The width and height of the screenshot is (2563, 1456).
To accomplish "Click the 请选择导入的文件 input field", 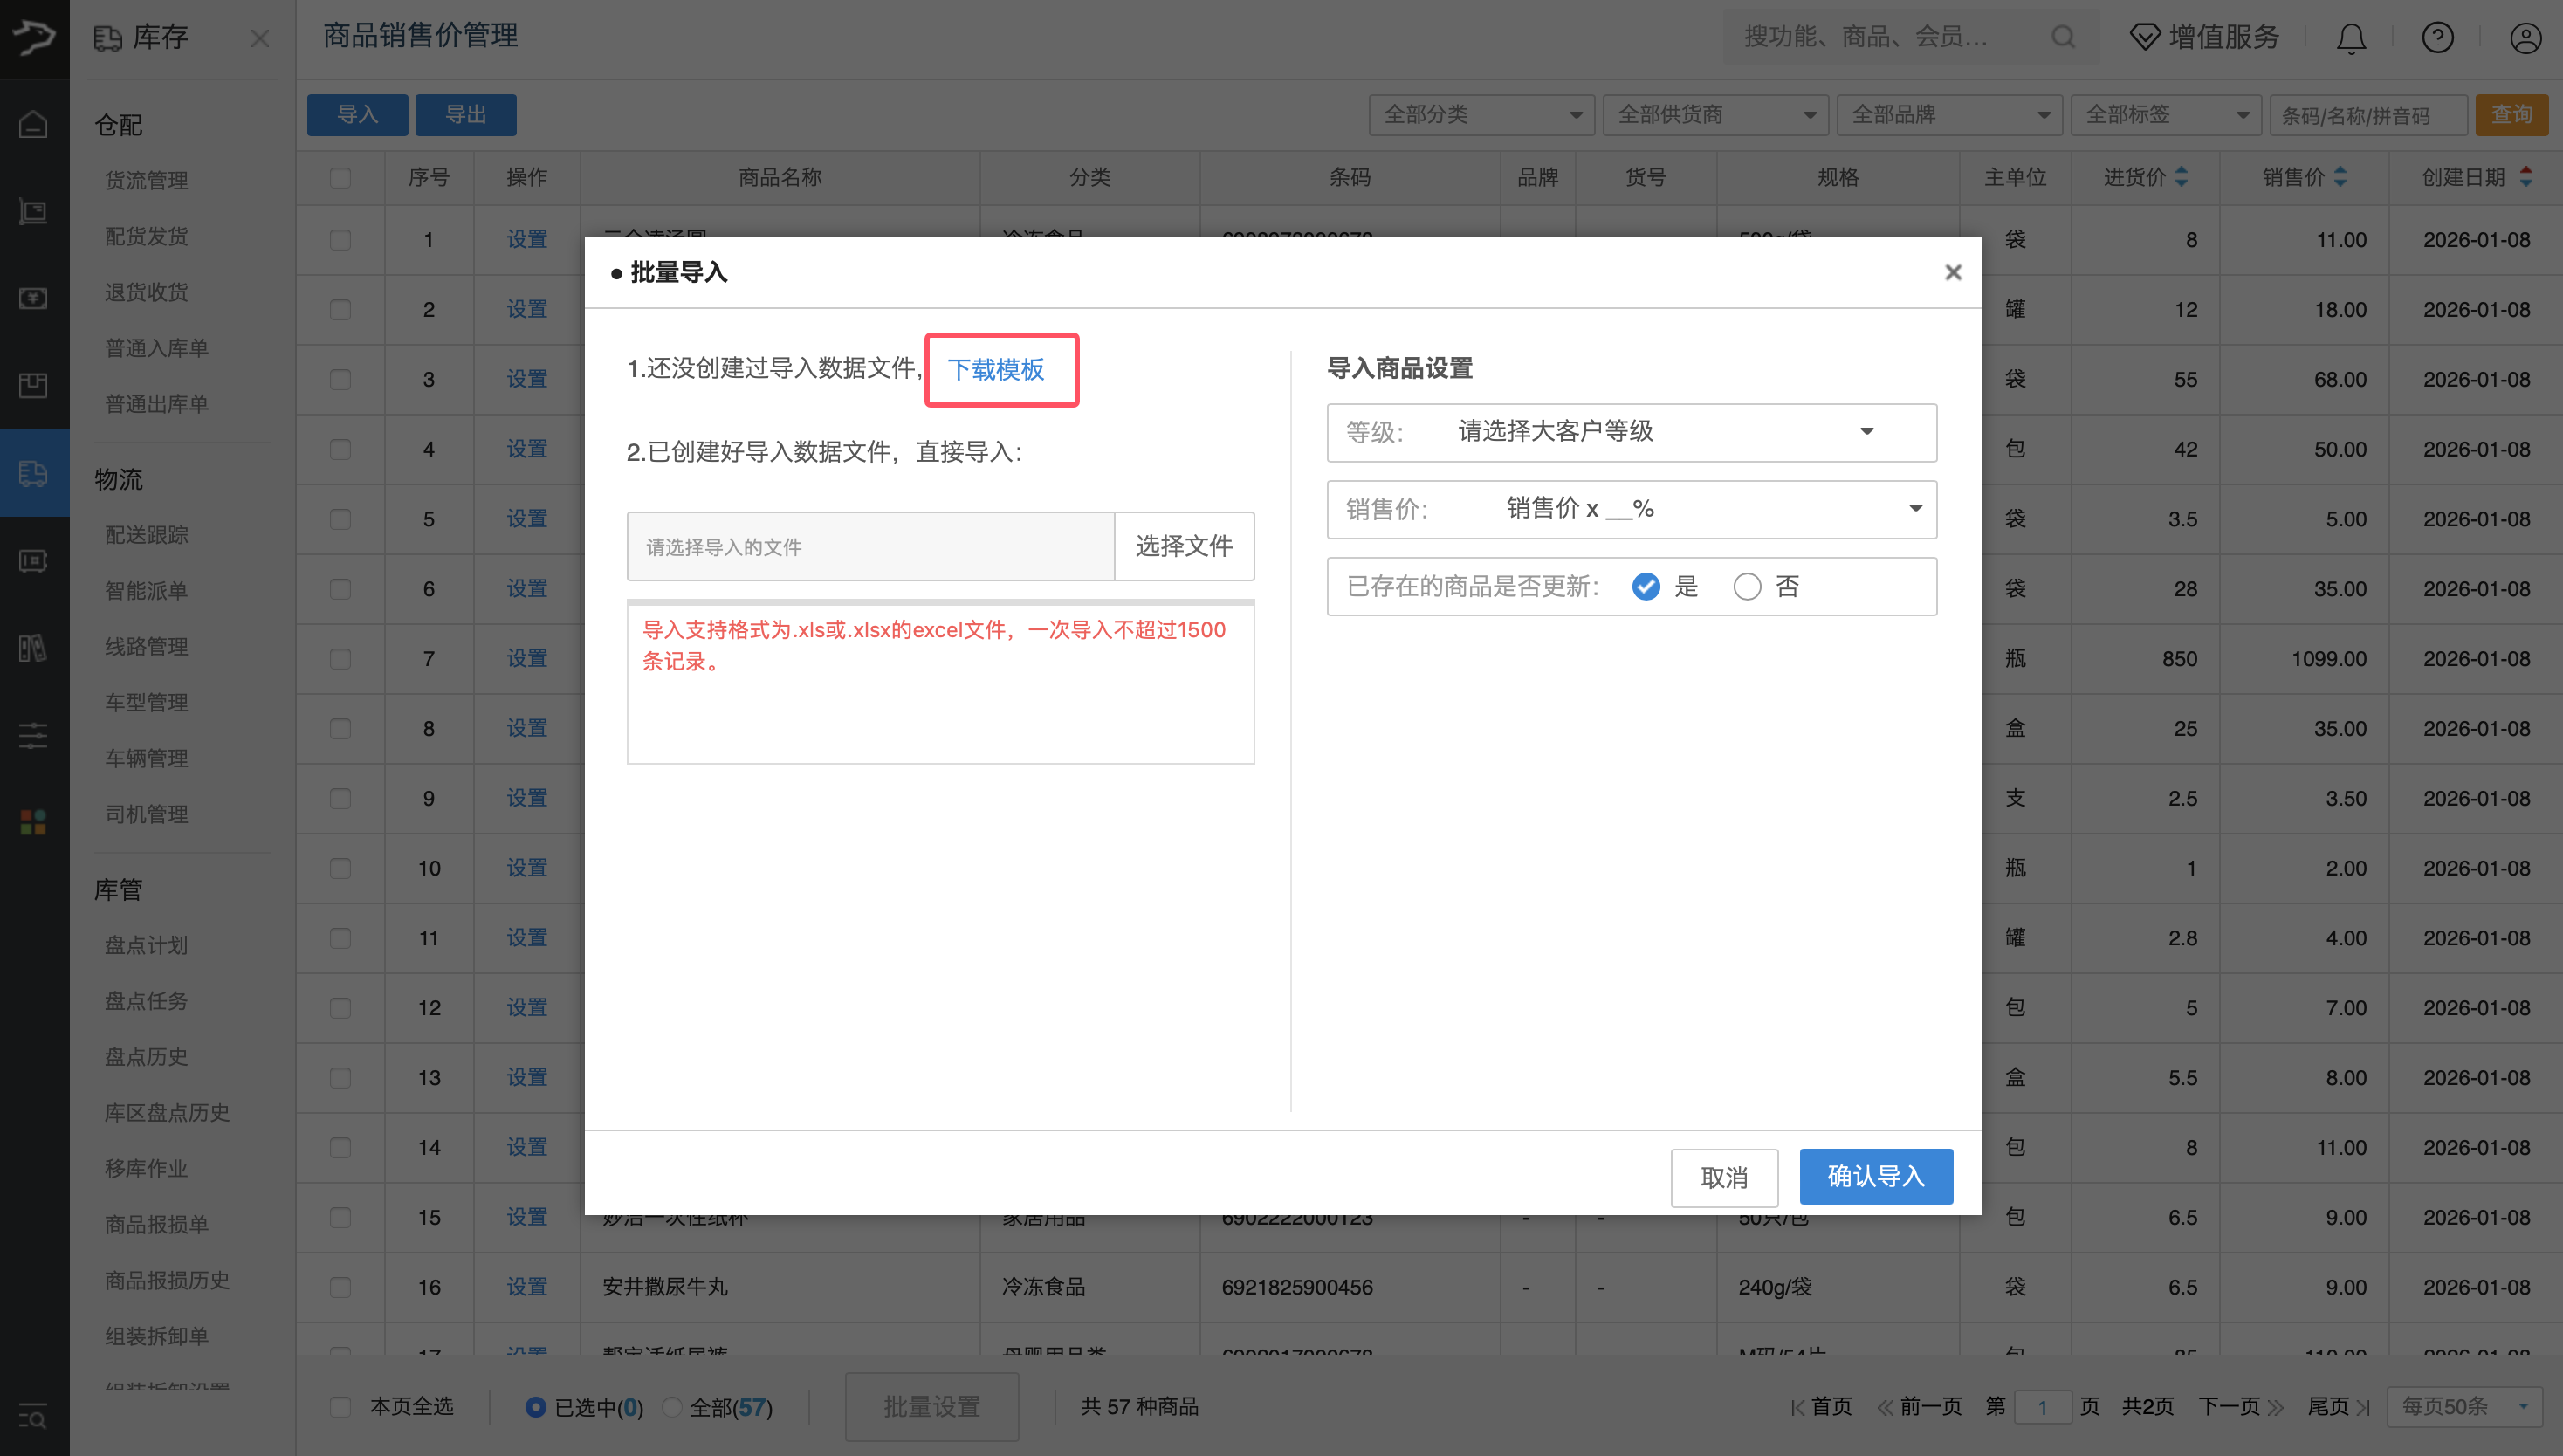I will 870,546.
